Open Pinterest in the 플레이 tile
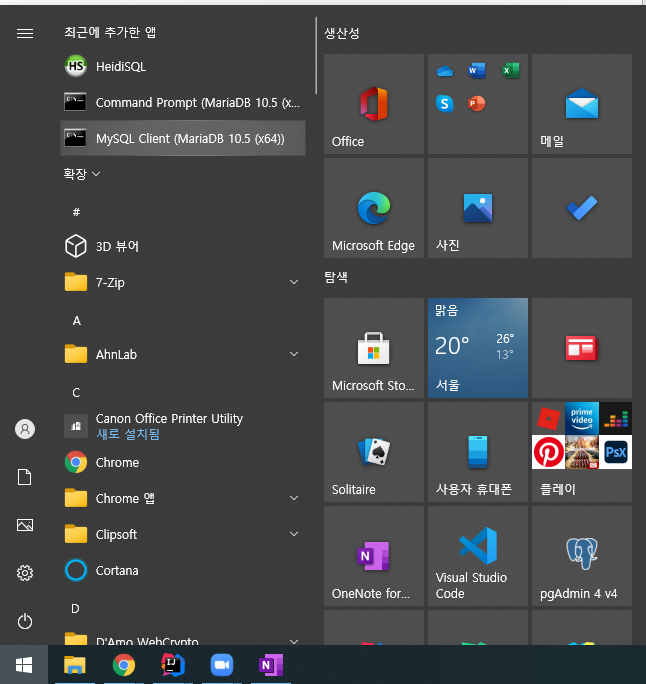The image size is (646, 684). tap(548, 452)
